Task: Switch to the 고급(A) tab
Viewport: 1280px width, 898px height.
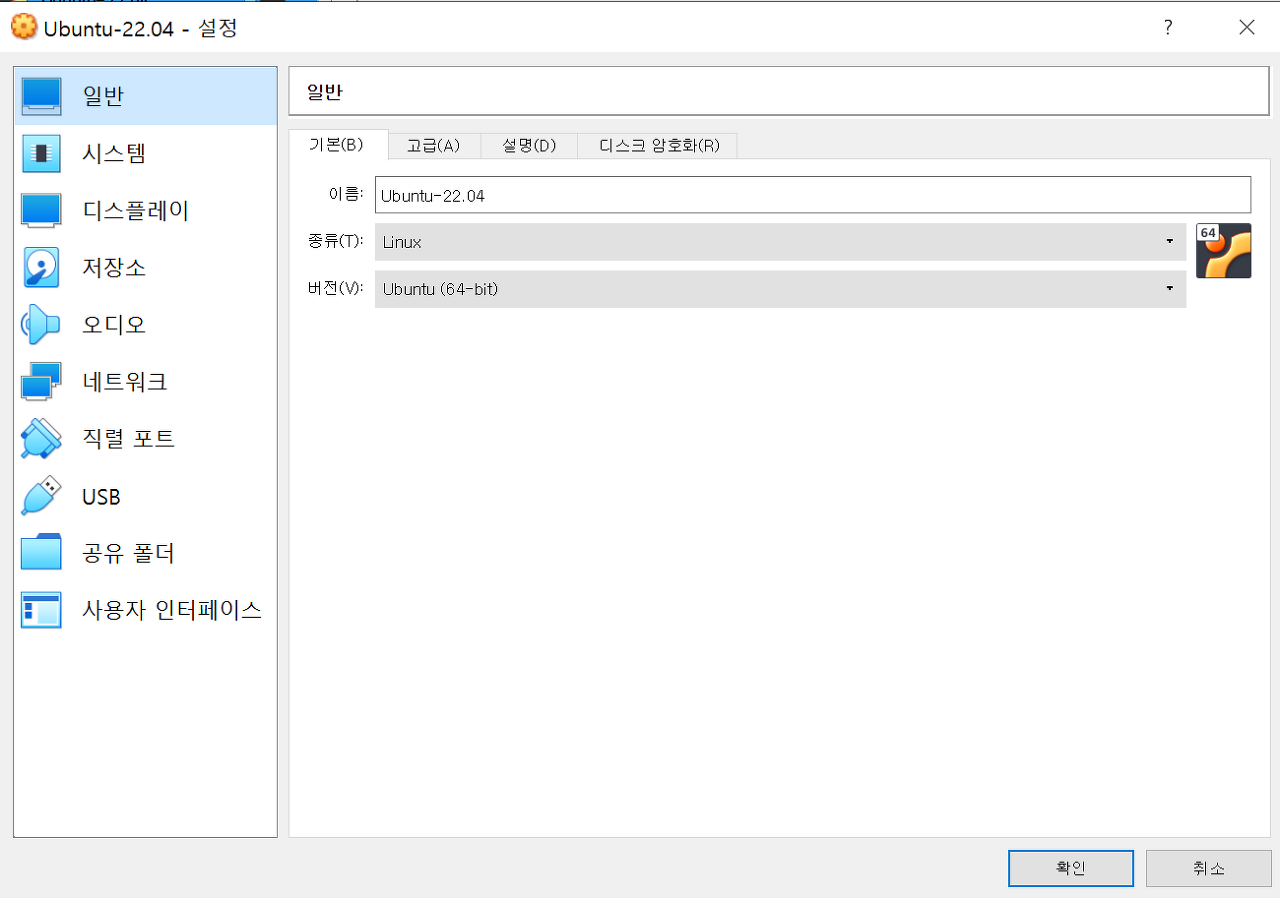Action: click(433, 146)
